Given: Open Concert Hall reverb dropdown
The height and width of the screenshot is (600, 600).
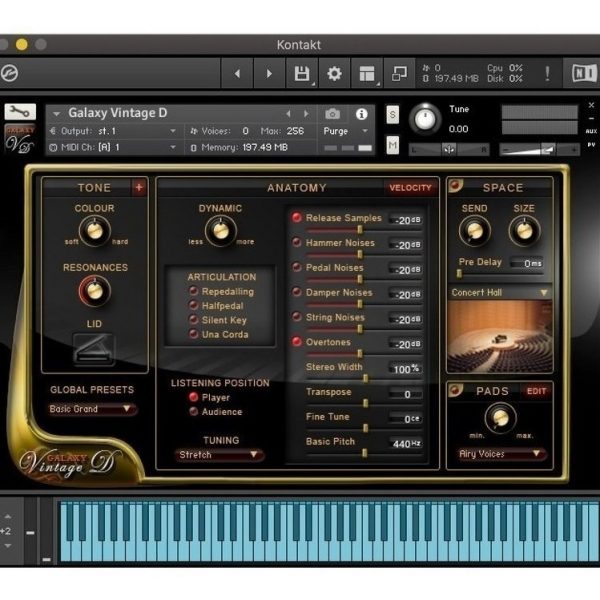Looking at the screenshot, I should point(500,293).
